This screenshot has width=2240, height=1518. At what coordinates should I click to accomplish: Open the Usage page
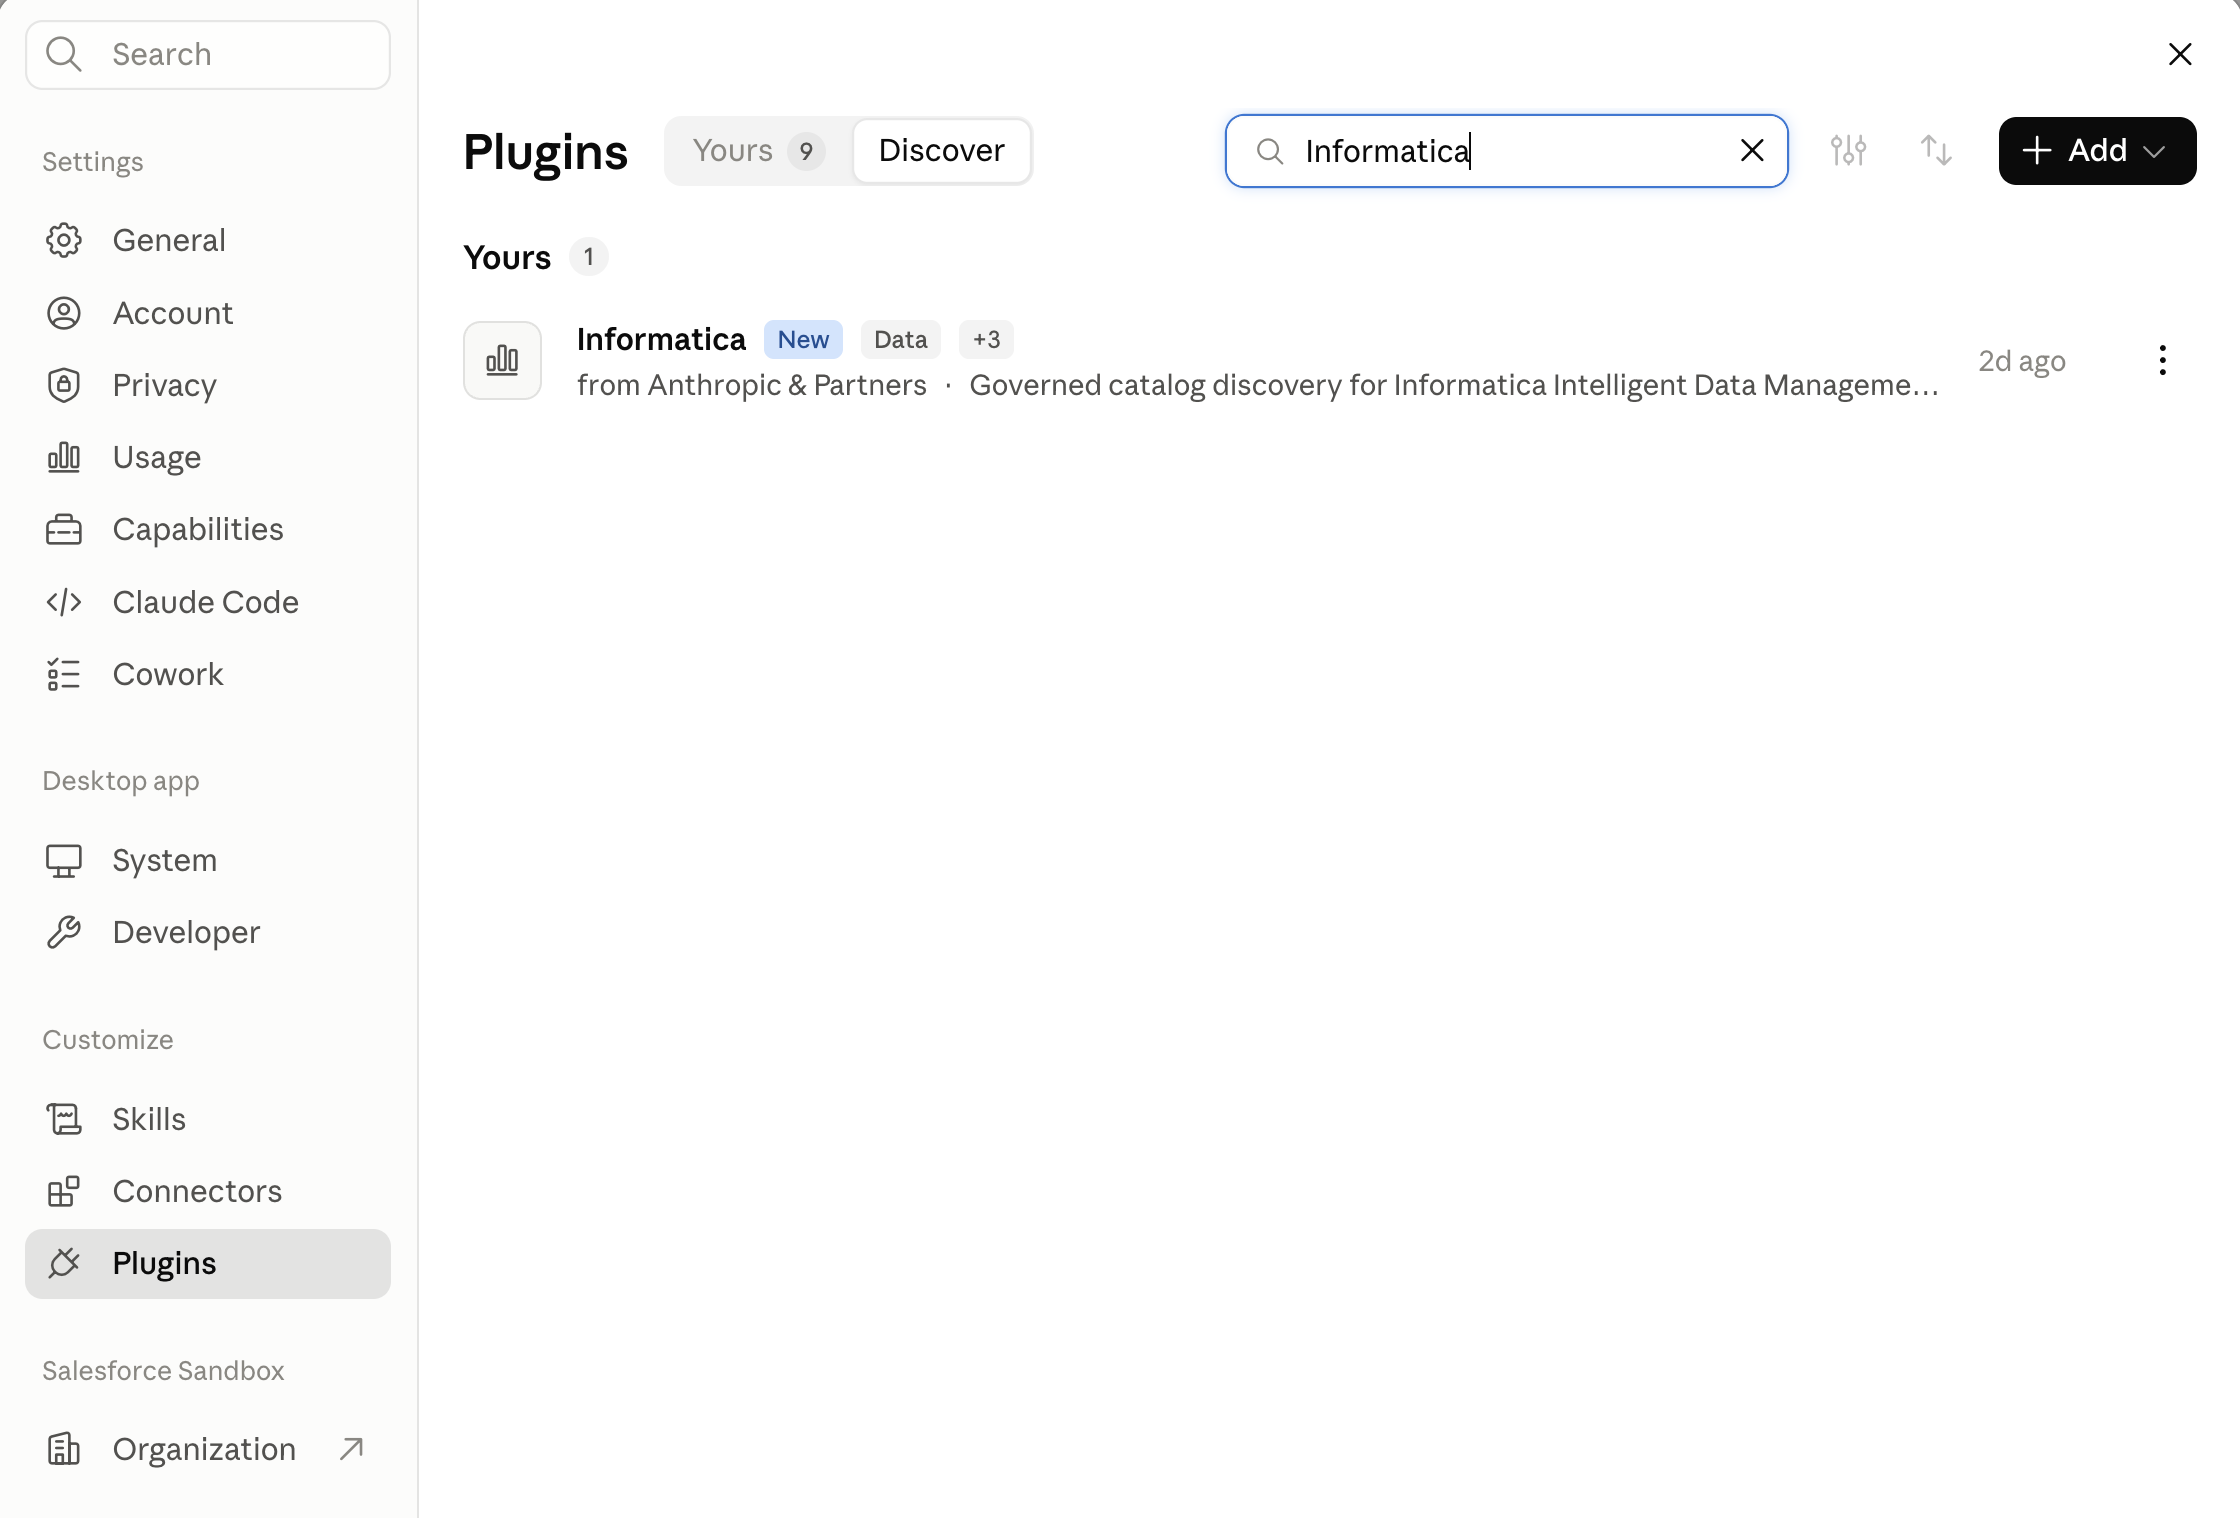pos(207,457)
